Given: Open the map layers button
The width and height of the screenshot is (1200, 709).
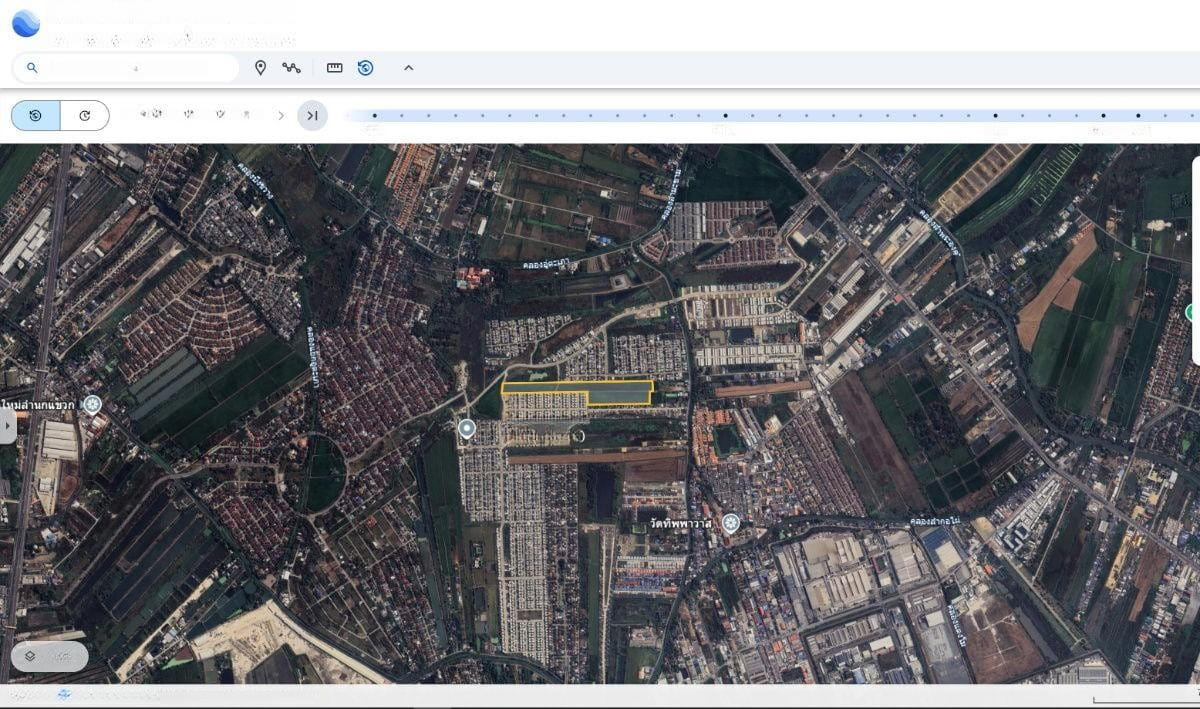Looking at the screenshot, I should click(50, 656).
